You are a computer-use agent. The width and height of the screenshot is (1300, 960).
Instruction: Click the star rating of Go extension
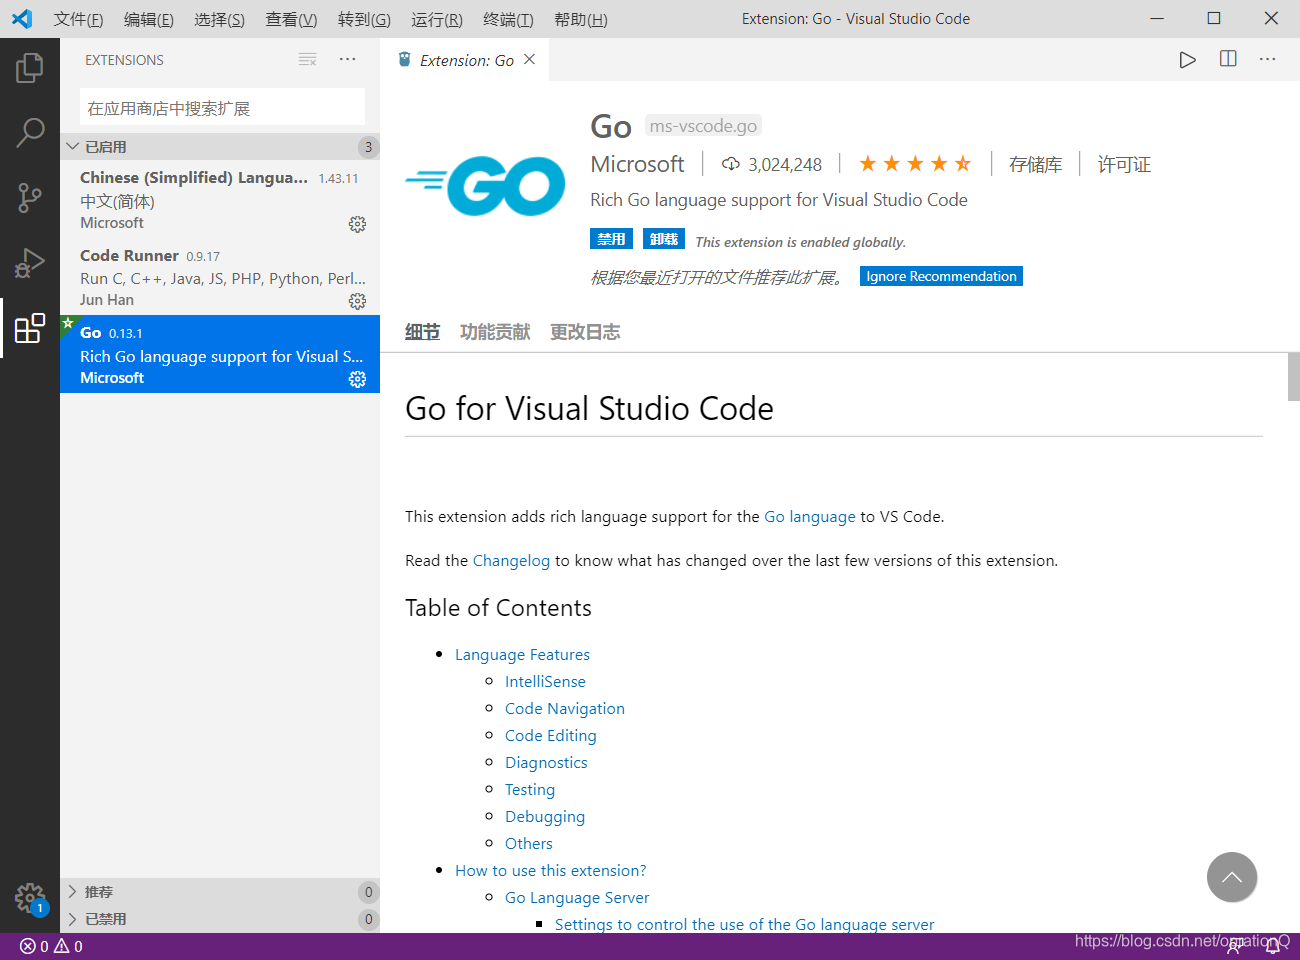[x=915, y=164]
